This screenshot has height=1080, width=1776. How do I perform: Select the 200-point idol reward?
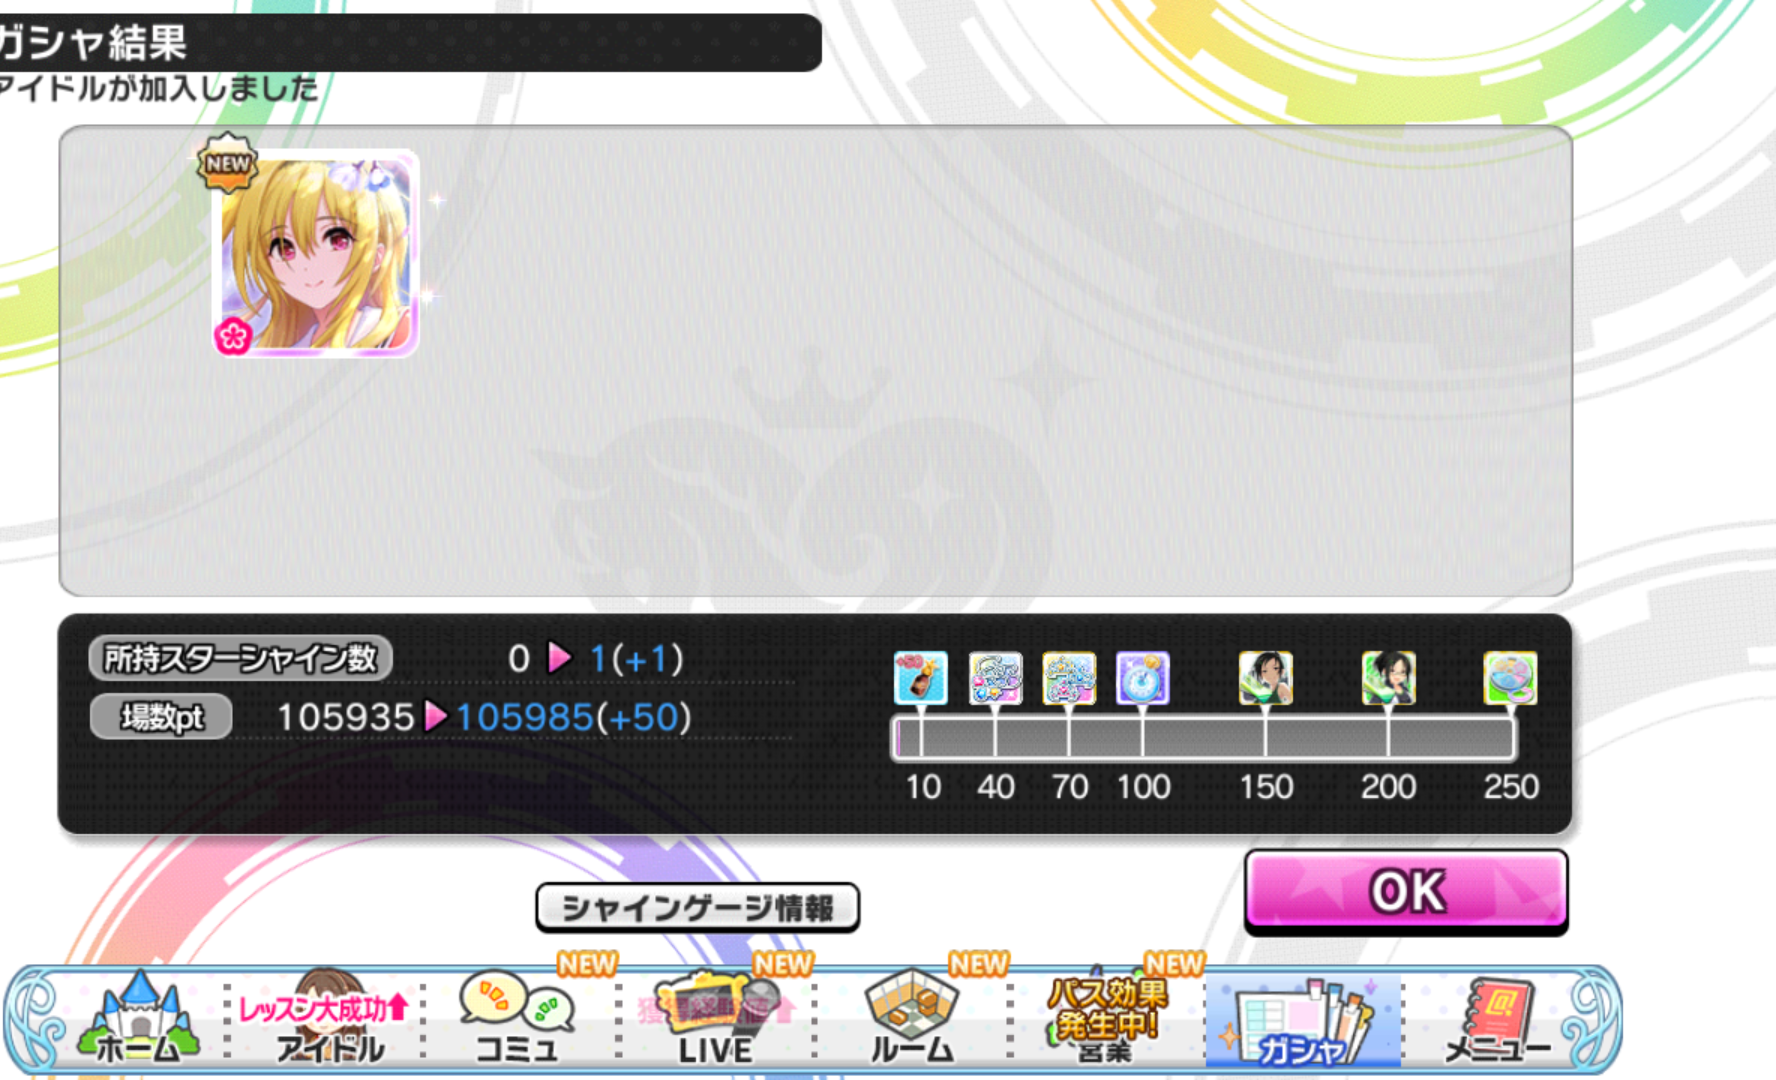(1388, 678)
